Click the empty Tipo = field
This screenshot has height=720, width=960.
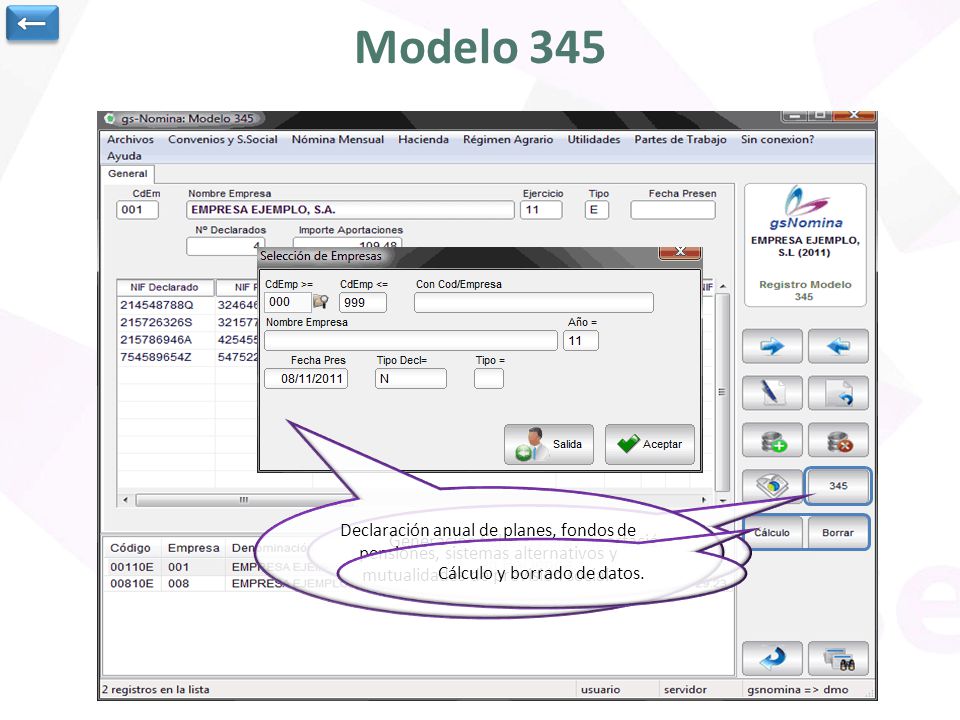pos(489,378)
